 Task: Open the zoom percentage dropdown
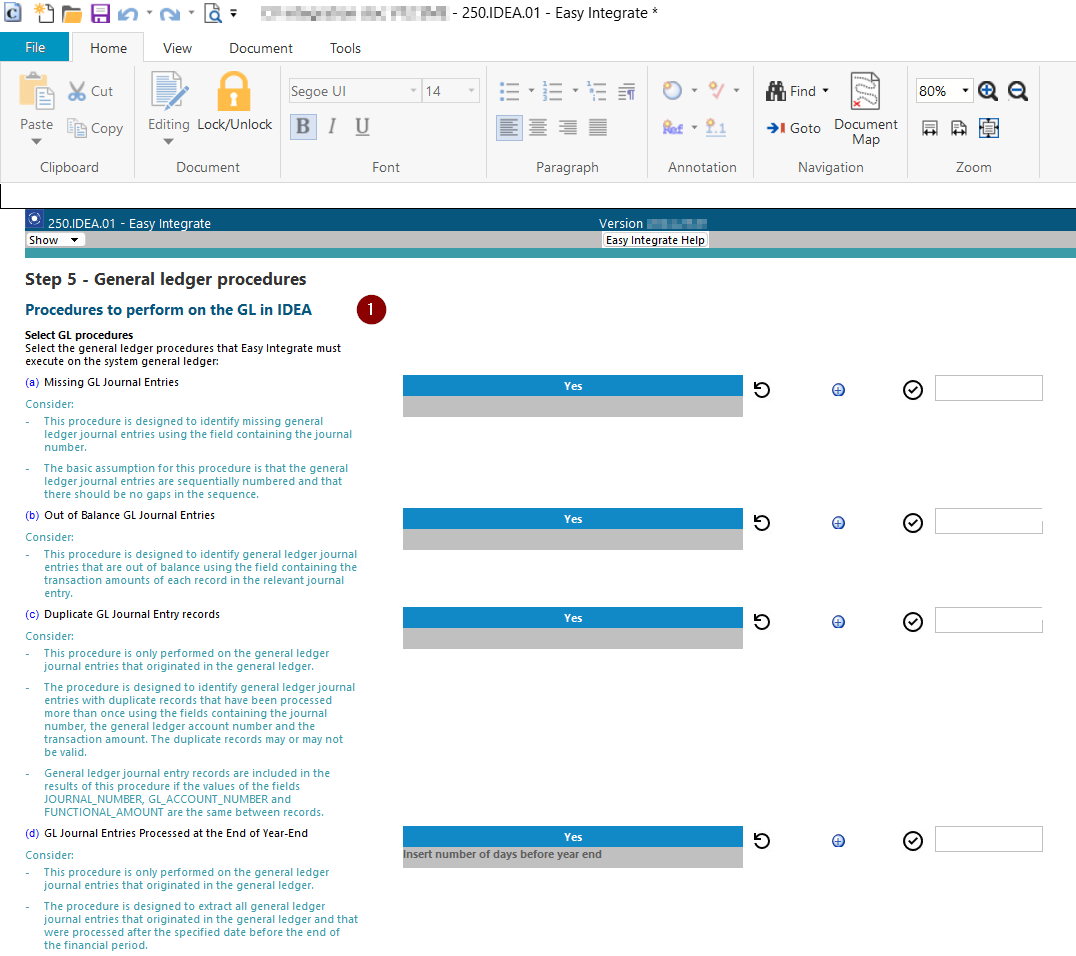pos(965,91)
